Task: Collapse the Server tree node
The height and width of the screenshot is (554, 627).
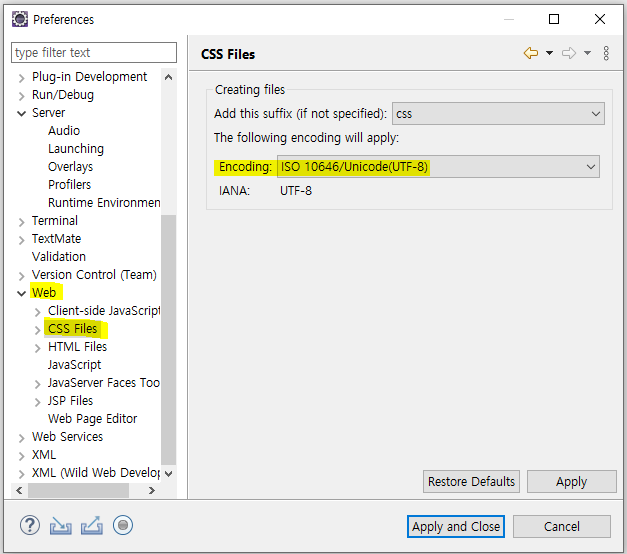Action: (22, 113)
